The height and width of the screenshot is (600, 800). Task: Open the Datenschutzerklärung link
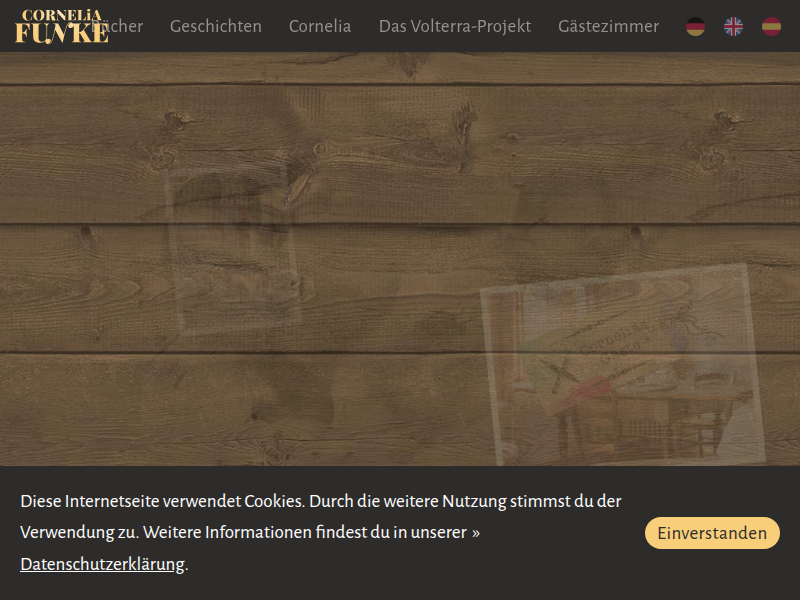click(x=102, y=564)
